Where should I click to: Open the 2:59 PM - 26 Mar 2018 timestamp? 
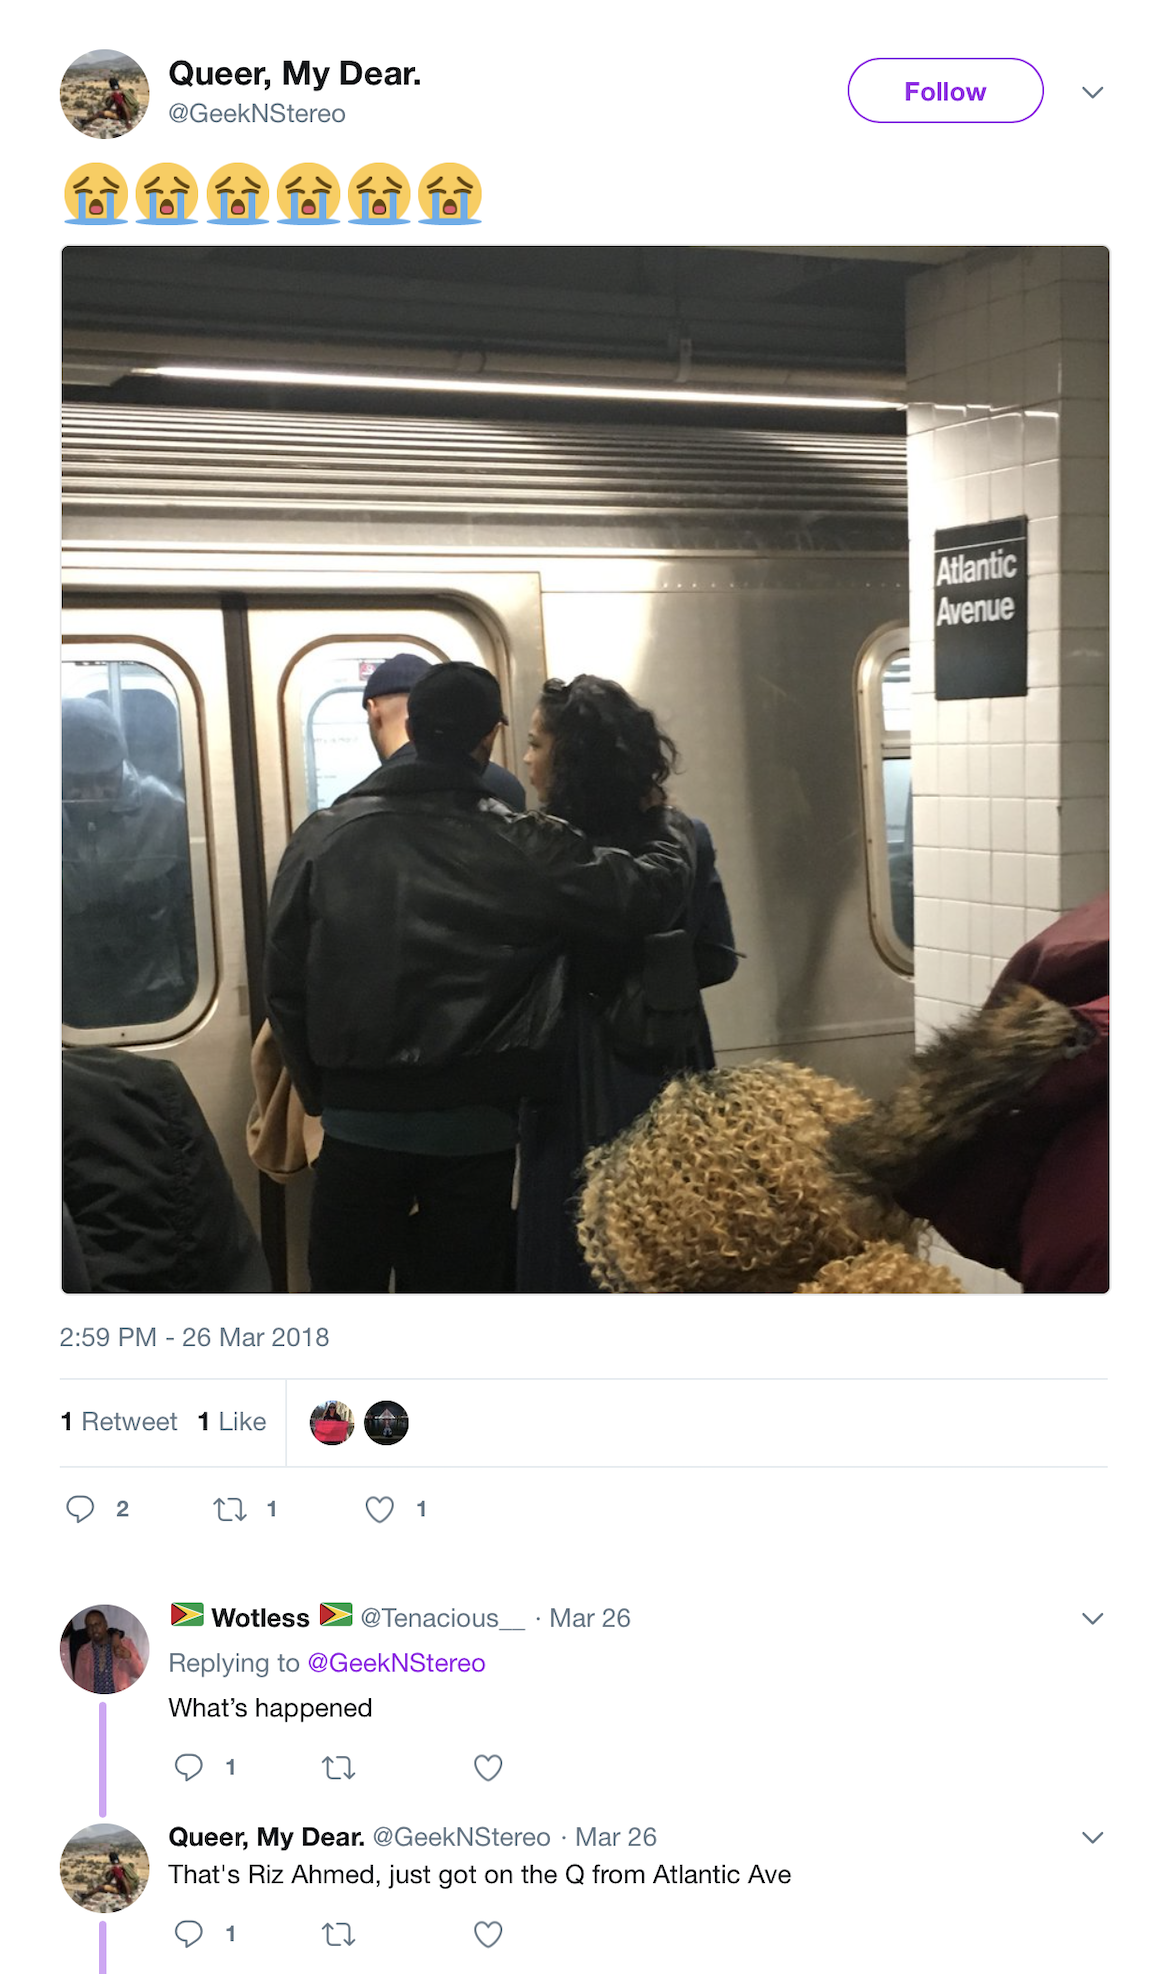(x=194, y=1337)
